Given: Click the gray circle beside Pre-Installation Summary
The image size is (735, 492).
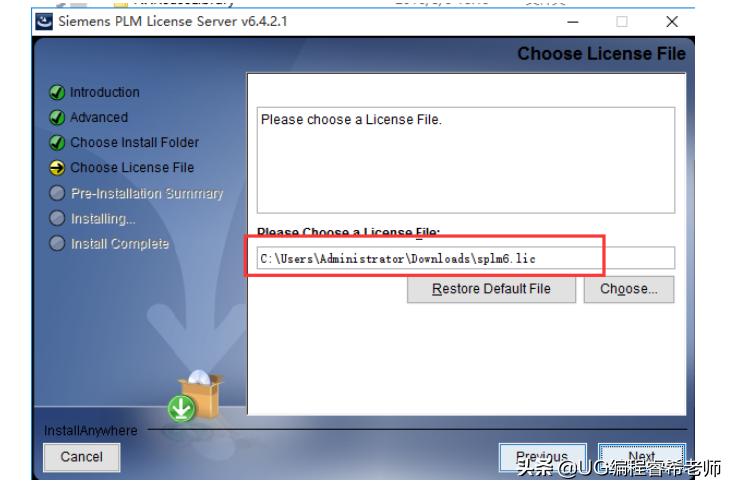Looking at the screenshot, I should click(57, 193).
